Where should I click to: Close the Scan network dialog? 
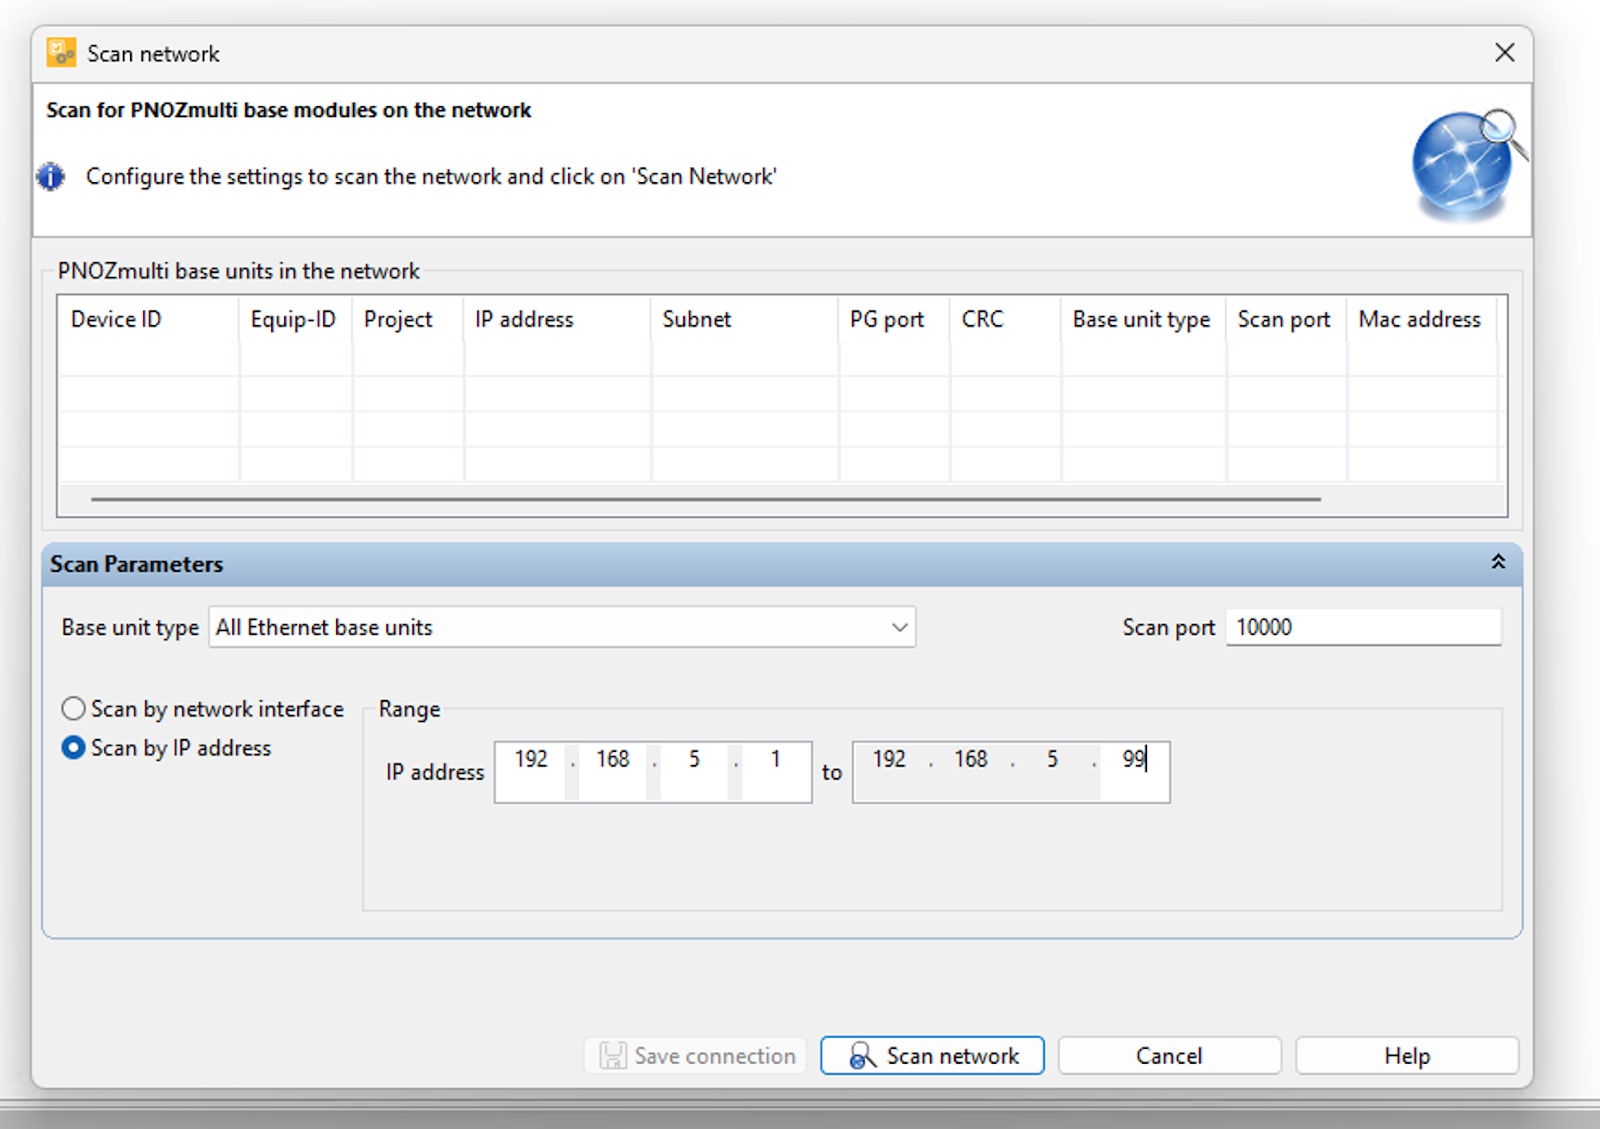click(1504, 53)
